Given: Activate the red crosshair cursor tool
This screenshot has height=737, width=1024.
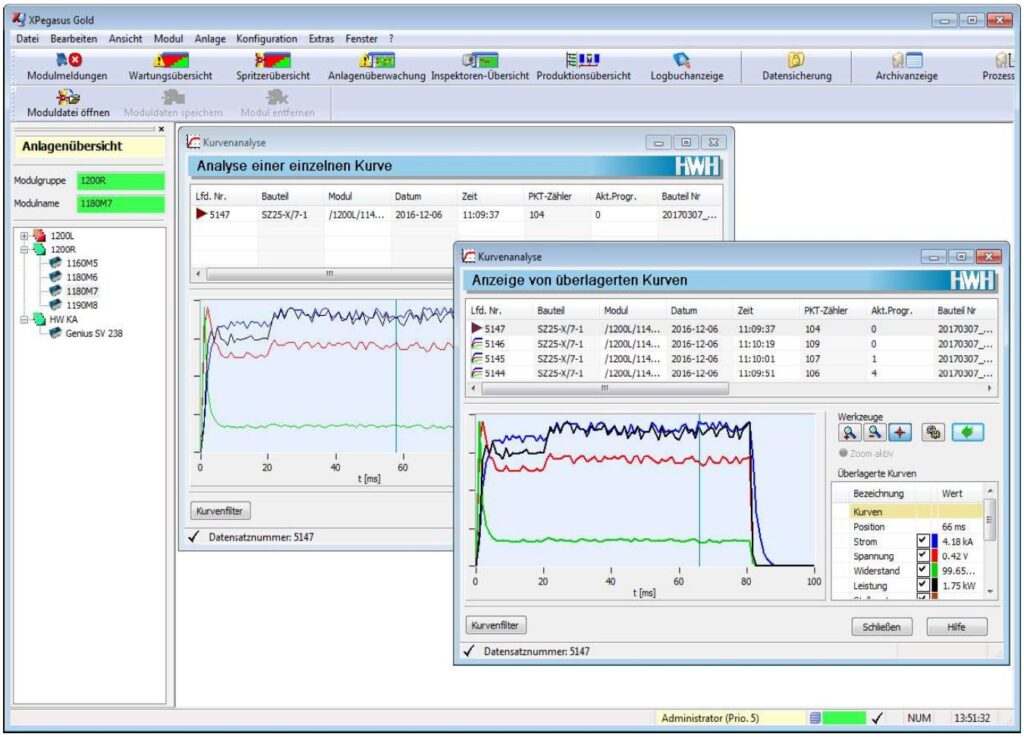Looking at the screenshot, I should coord(900,432).
